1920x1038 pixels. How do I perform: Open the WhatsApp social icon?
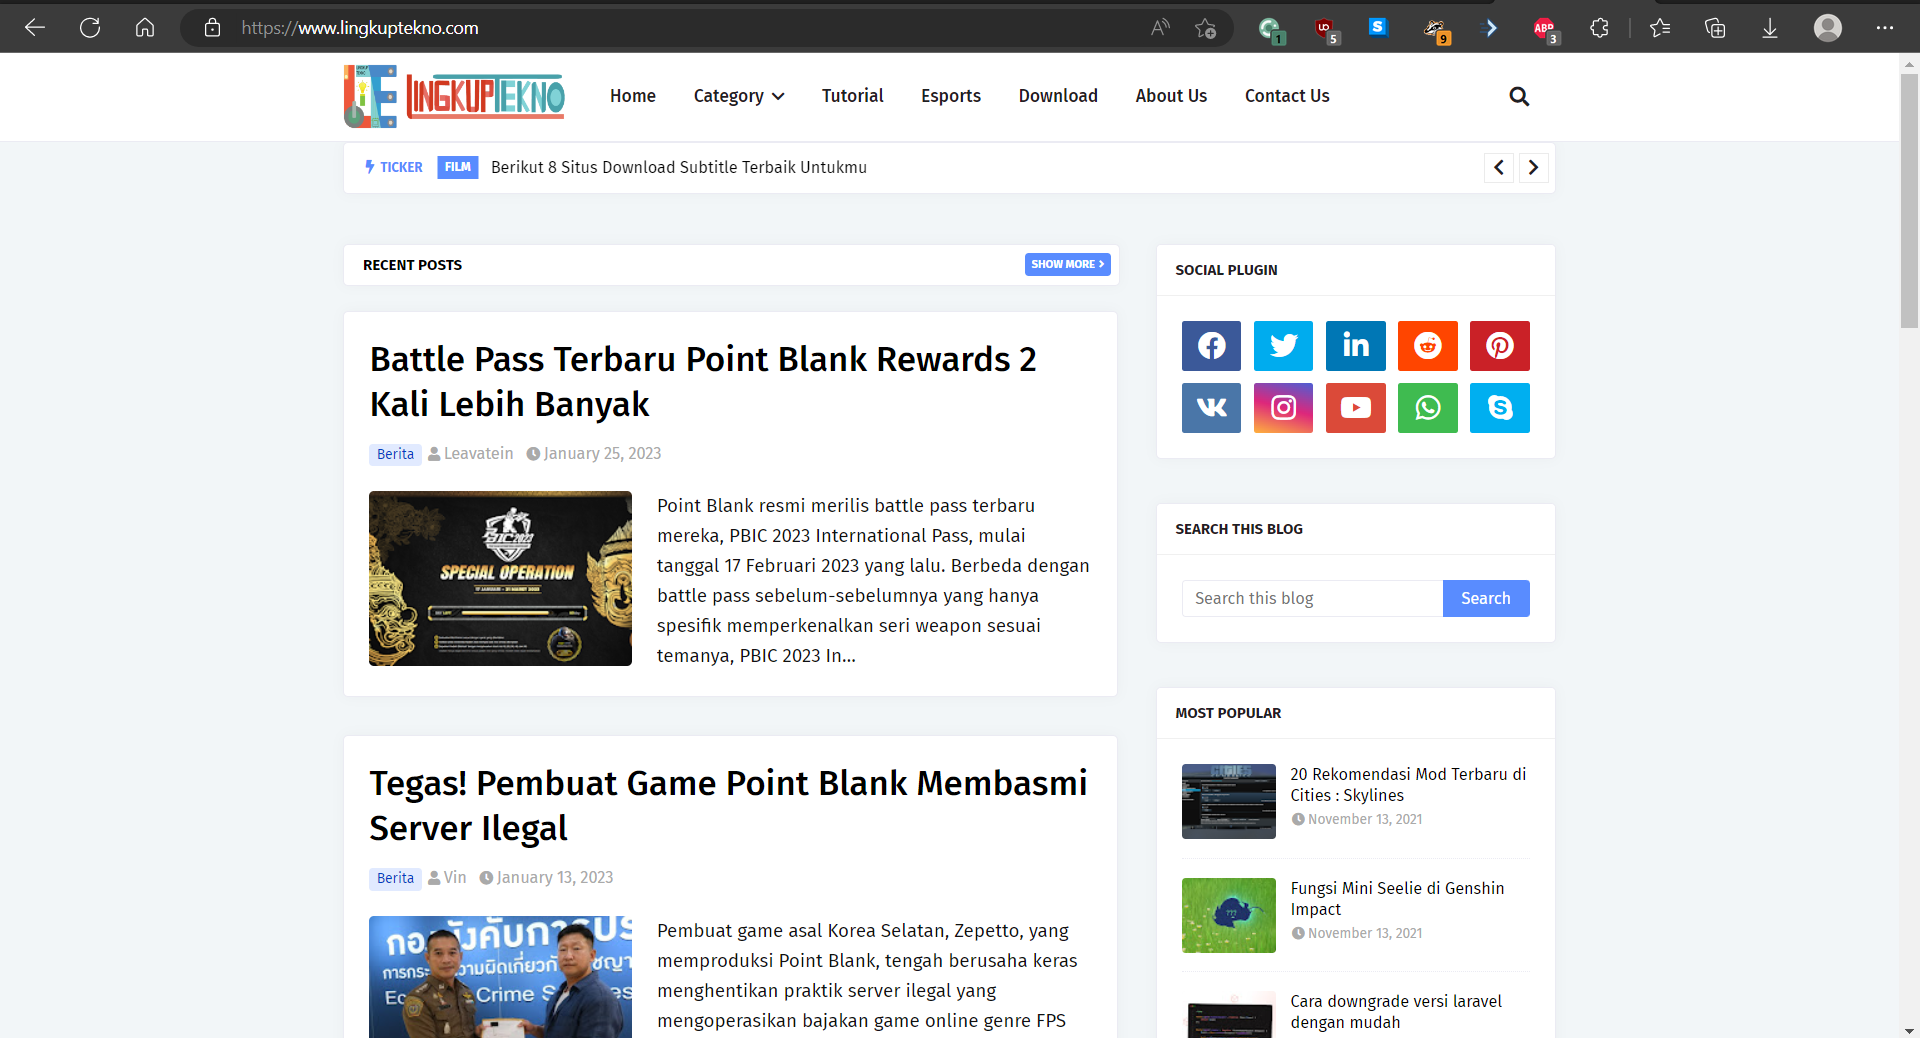coord(1427,408)
